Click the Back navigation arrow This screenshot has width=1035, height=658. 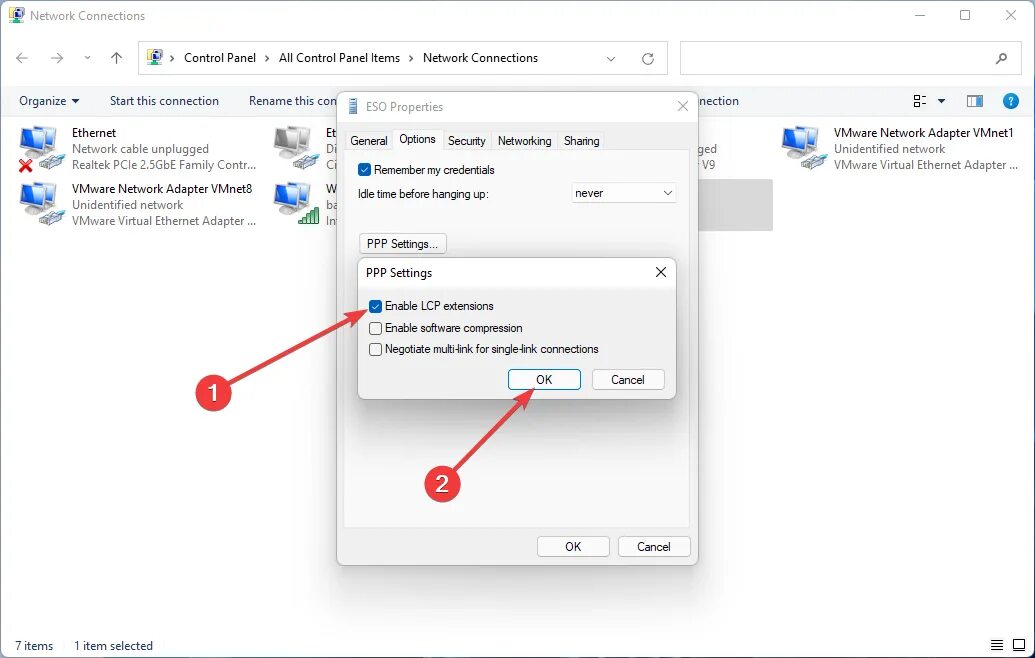[x=22, y=58]
